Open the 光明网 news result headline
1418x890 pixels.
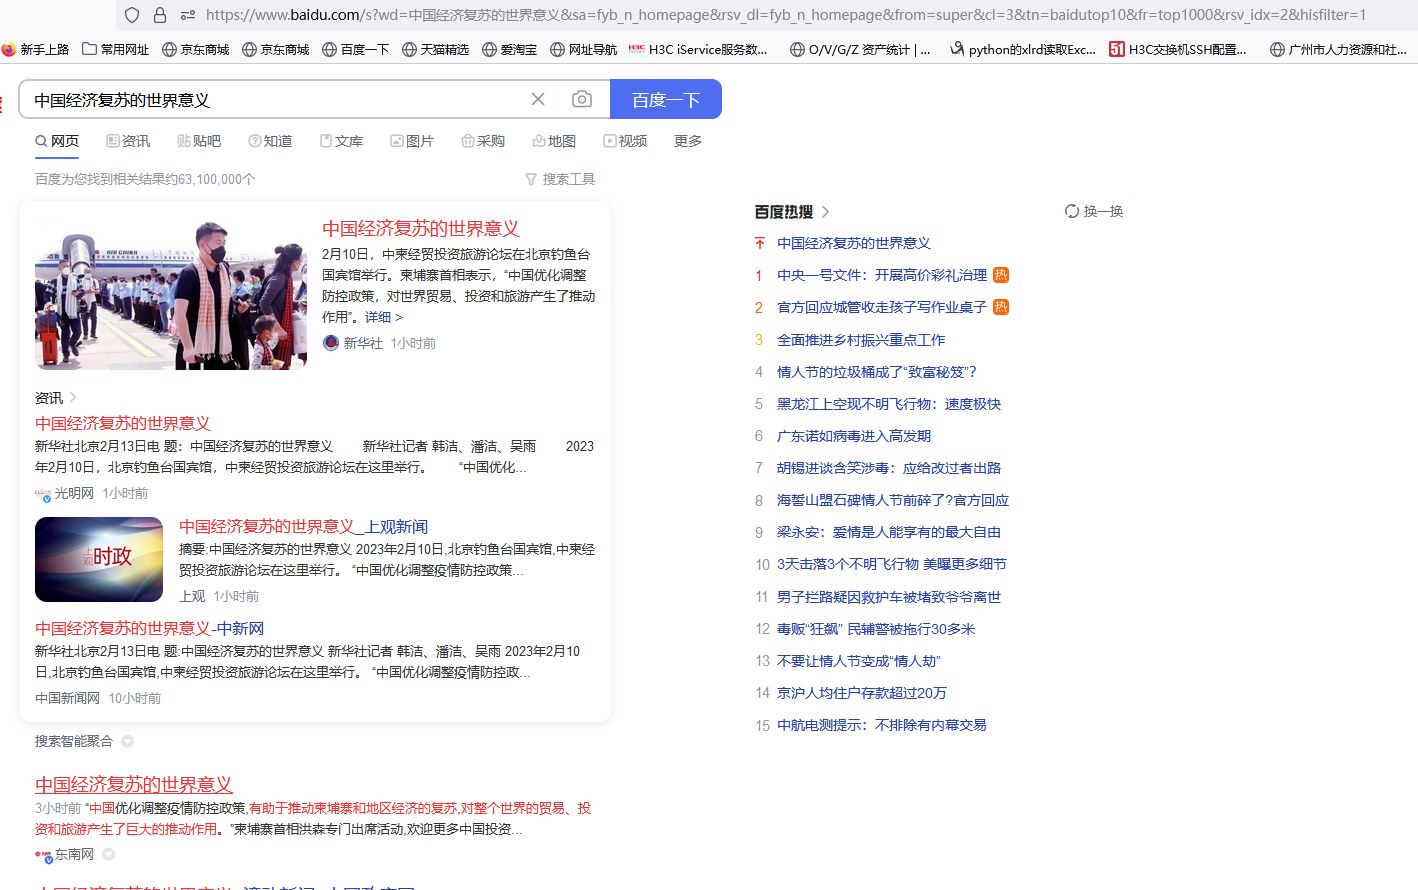[123, 424]
